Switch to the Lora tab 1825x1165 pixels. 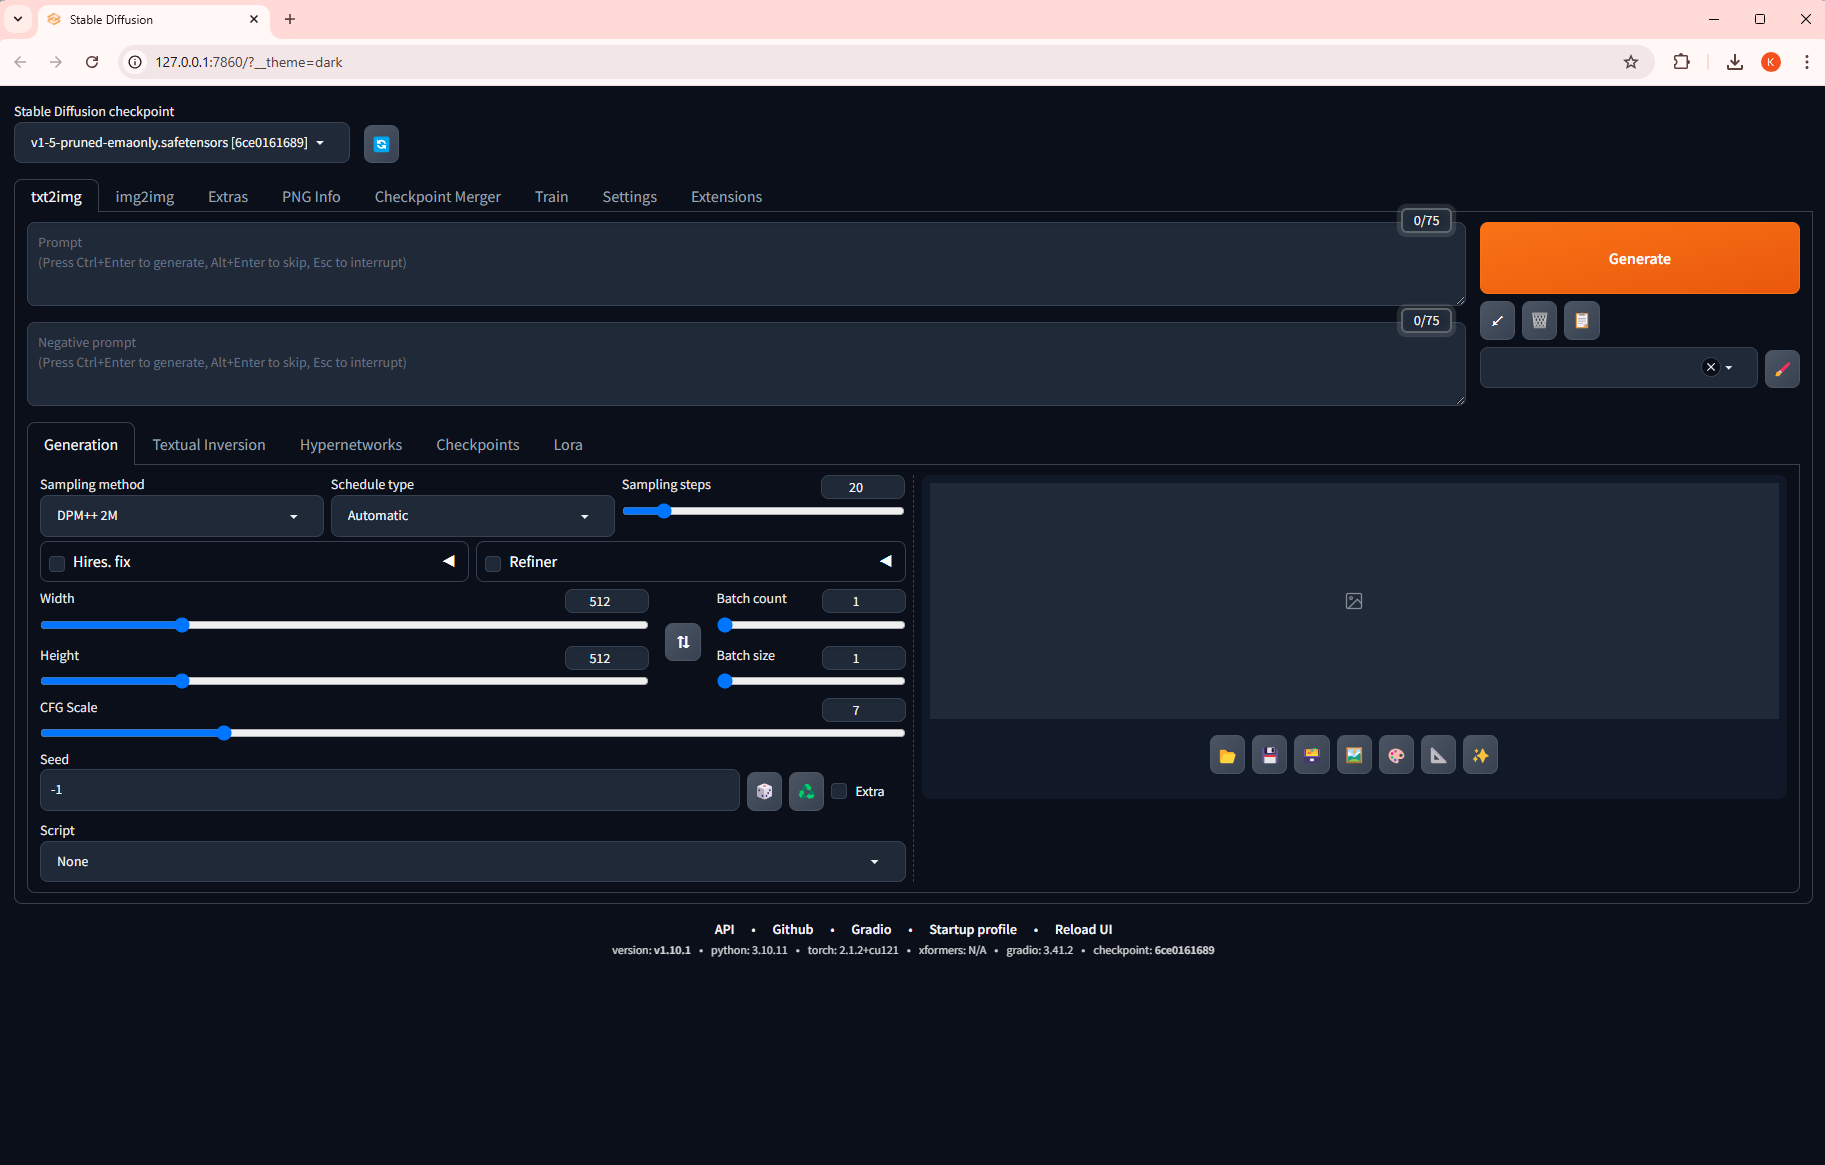click(568, 445)
